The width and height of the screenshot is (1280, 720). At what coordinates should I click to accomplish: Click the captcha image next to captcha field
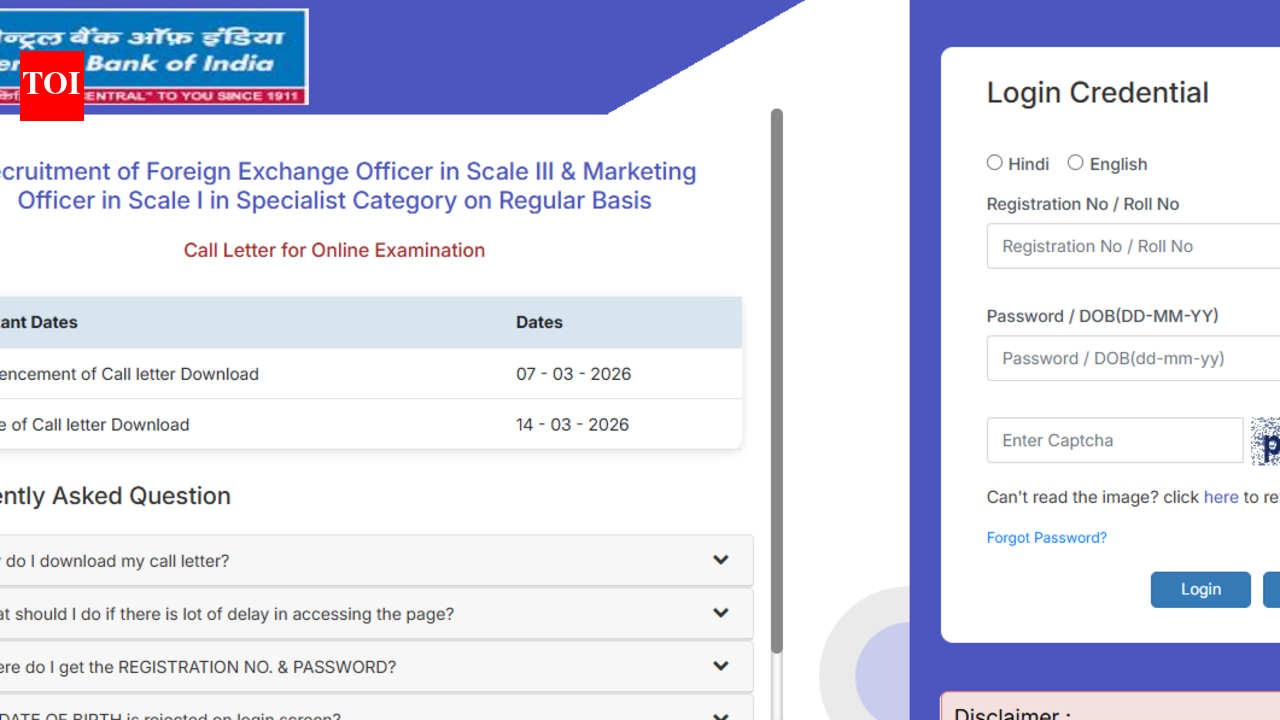[1265, 440]
